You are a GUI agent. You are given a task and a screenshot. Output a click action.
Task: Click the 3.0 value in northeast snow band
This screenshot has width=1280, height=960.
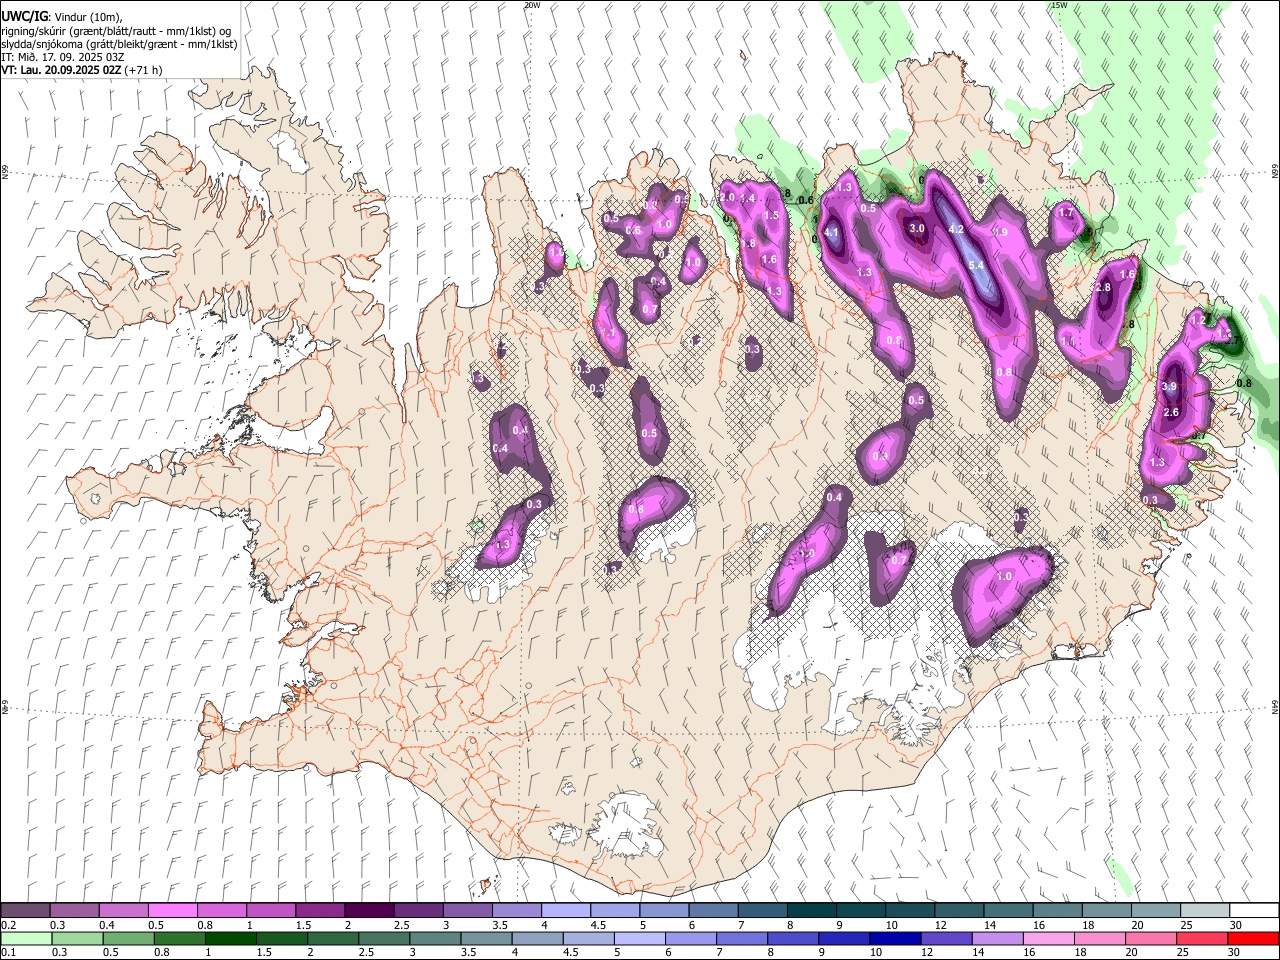click(917, 229)
